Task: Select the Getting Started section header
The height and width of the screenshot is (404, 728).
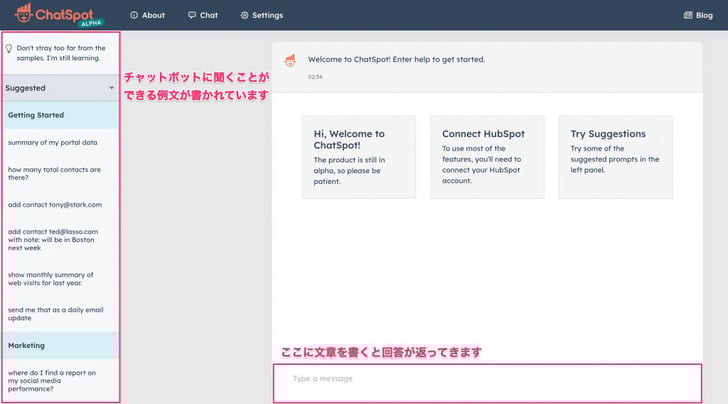Action: pyautogui.click(x=60, y=115)
